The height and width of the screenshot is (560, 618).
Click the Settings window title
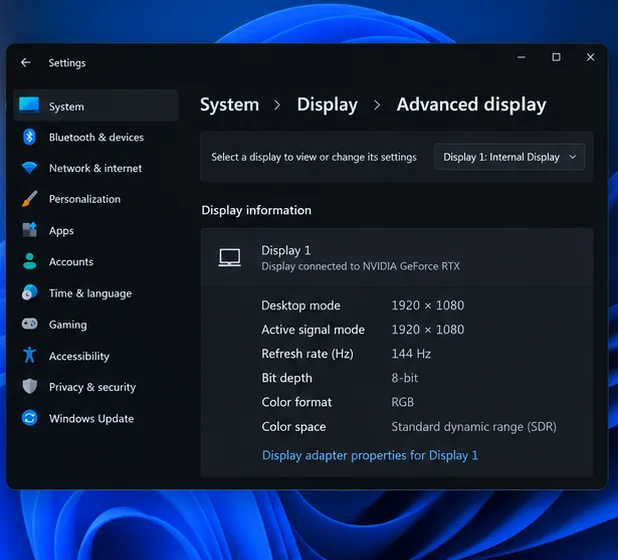(x=67, y=63)
